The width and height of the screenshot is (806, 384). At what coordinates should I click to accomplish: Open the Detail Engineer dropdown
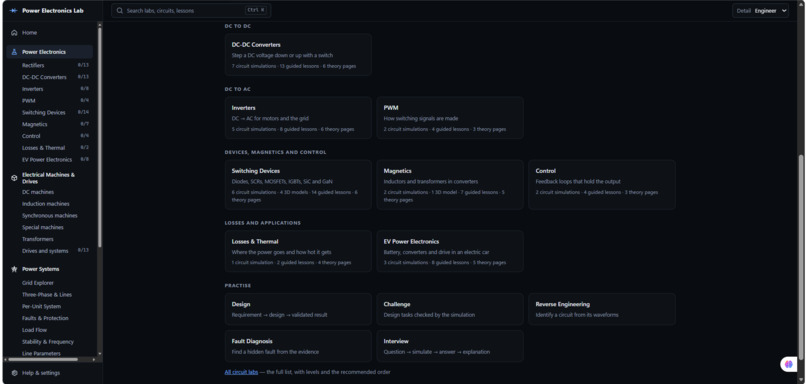pyautogui.click(x=760, y=10)
